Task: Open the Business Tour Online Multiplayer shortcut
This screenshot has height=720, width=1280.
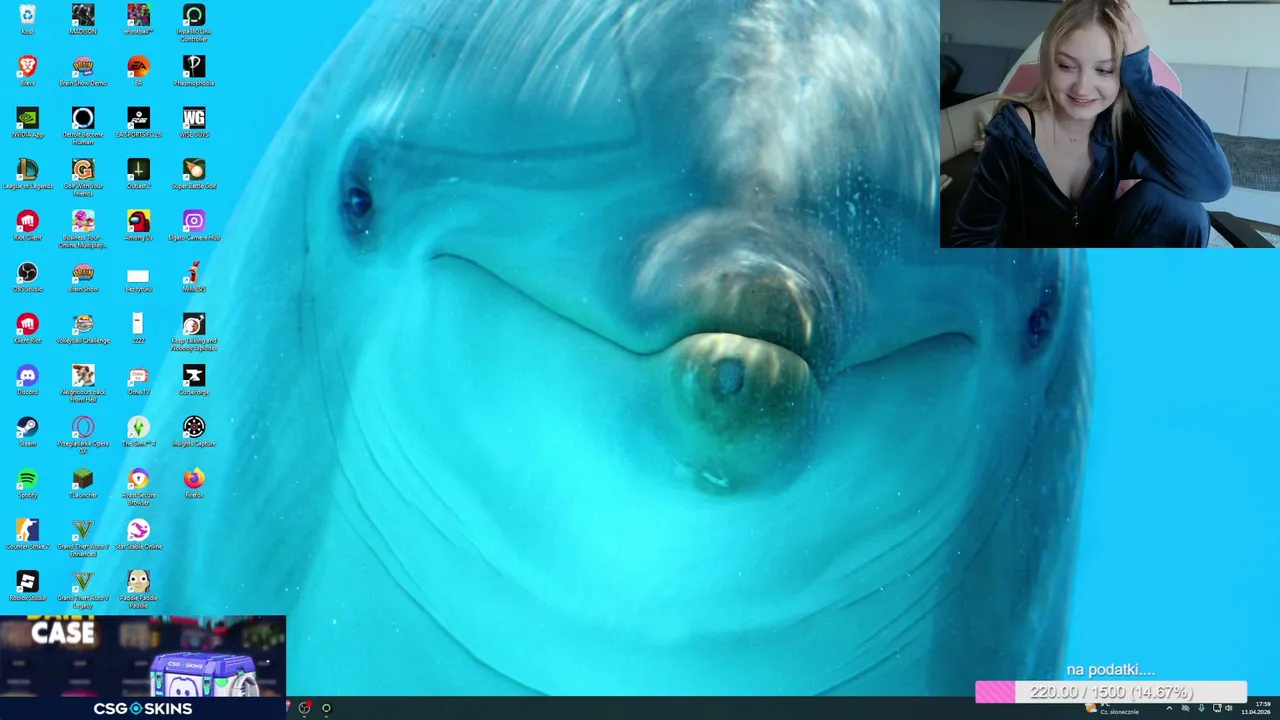Action: coord(83,229)
